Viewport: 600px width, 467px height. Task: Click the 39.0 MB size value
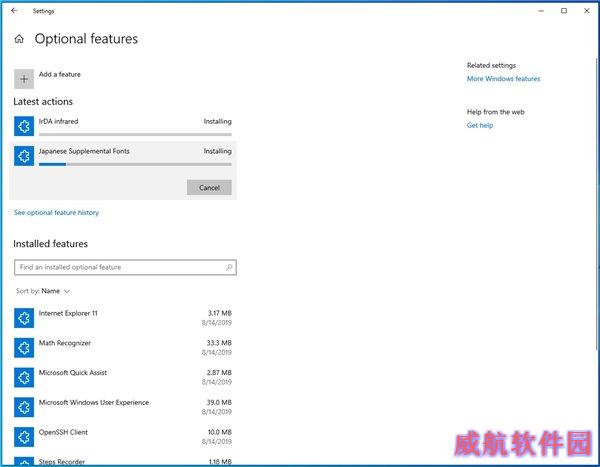point(219,402)
